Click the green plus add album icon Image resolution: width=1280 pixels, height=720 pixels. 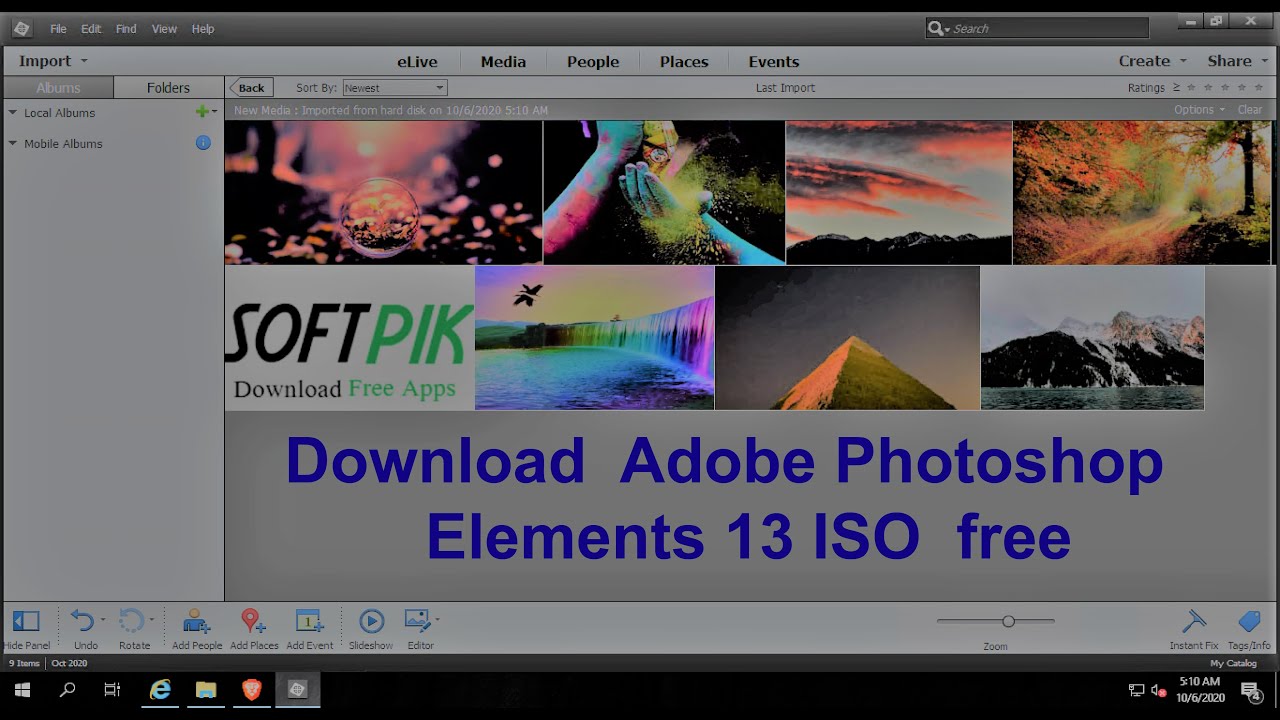[x=202, y=112]
